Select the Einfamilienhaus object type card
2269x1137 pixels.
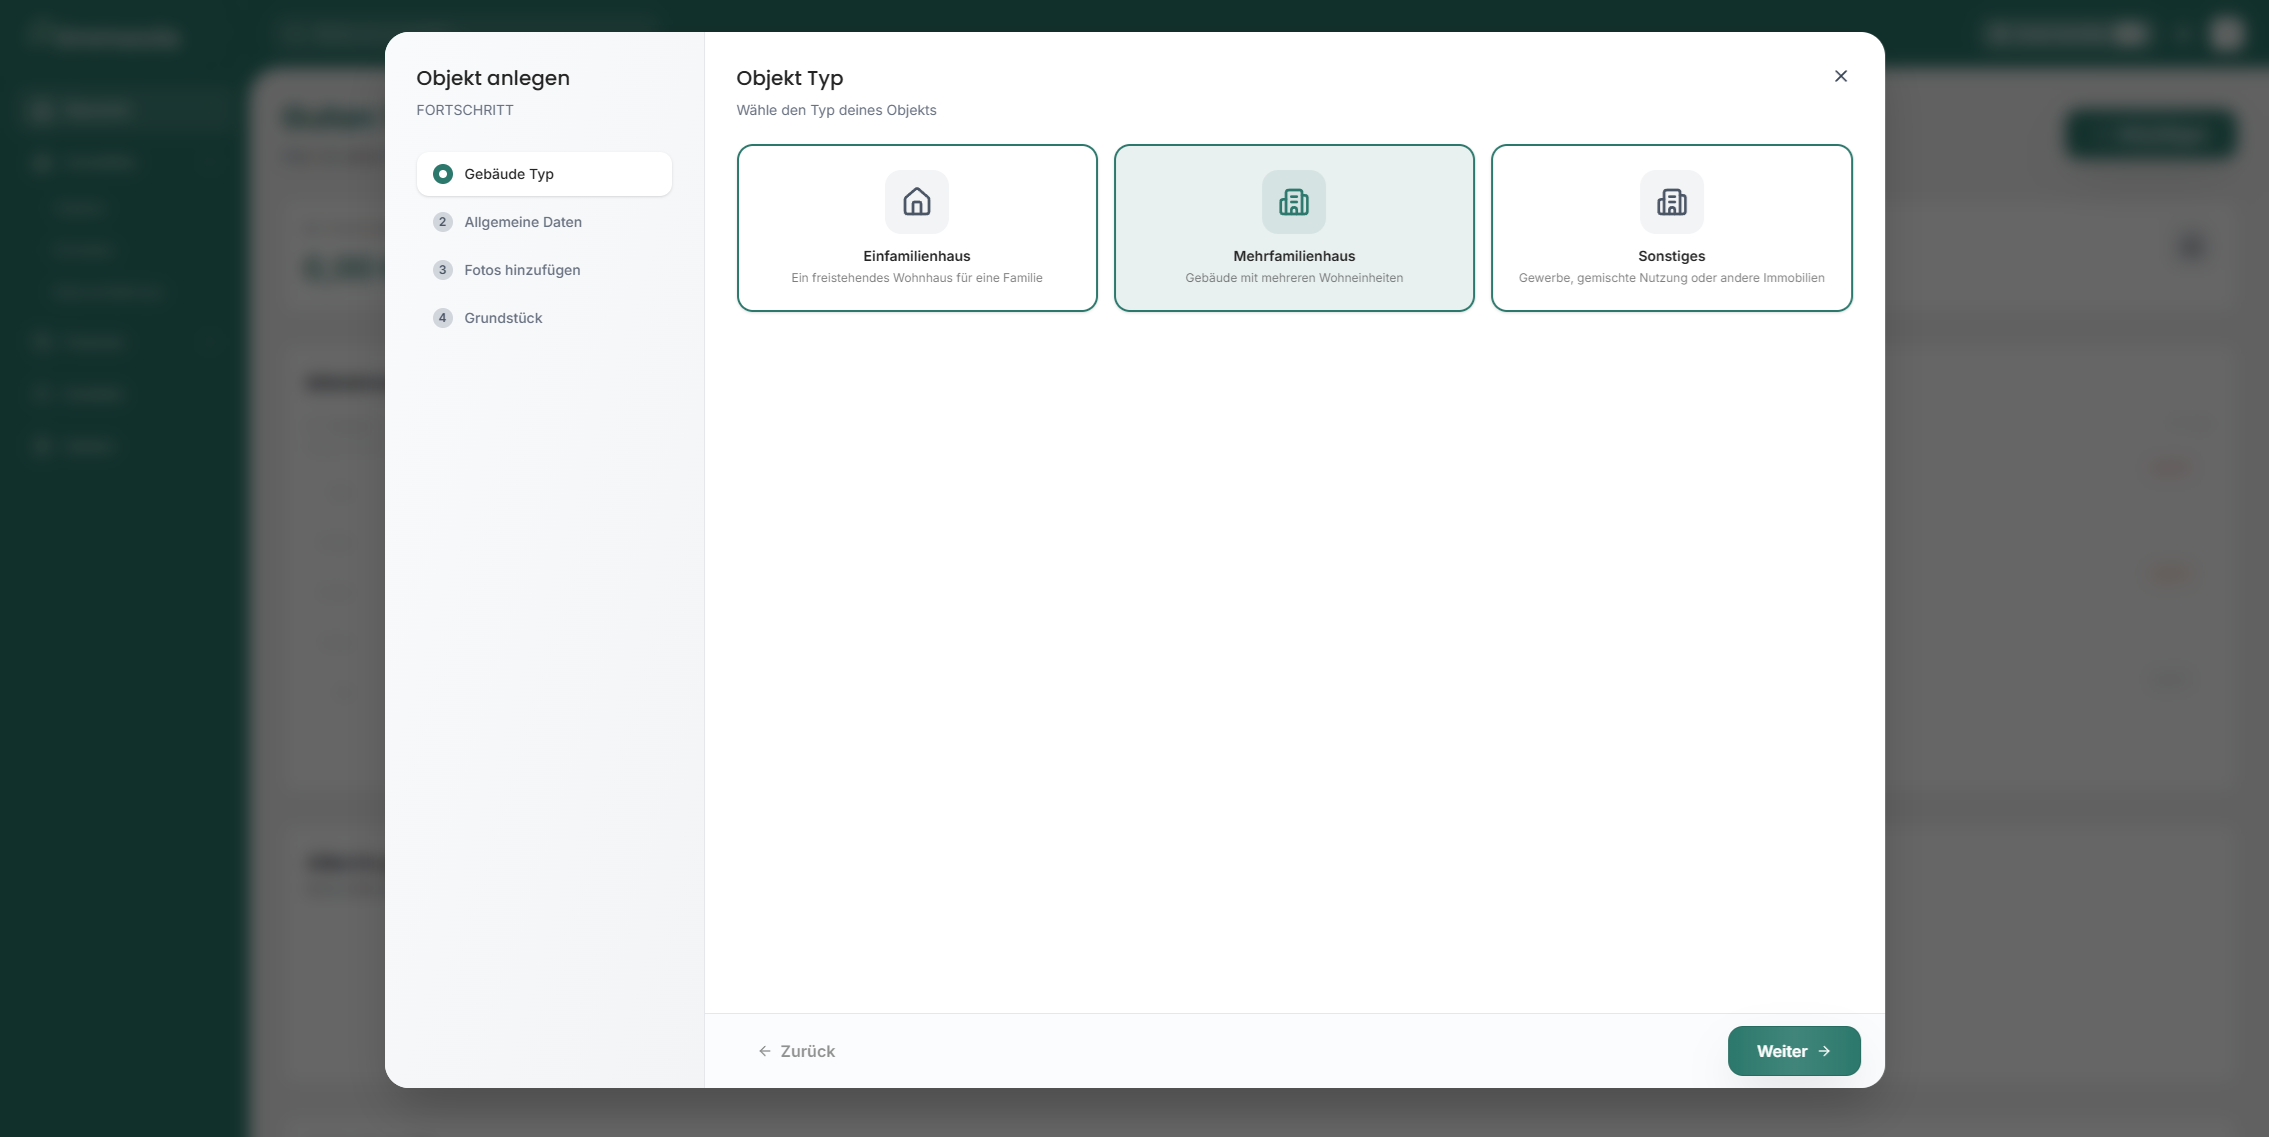(917, 228)
